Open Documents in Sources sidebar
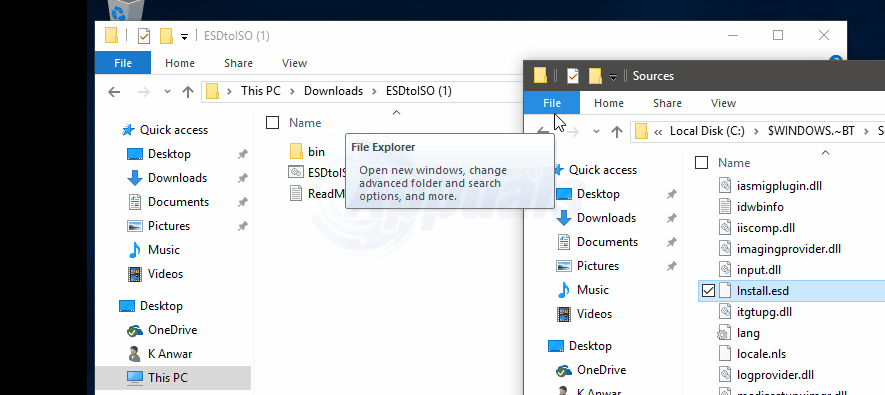This screenshot has height=395, width=885. [607, 242]
